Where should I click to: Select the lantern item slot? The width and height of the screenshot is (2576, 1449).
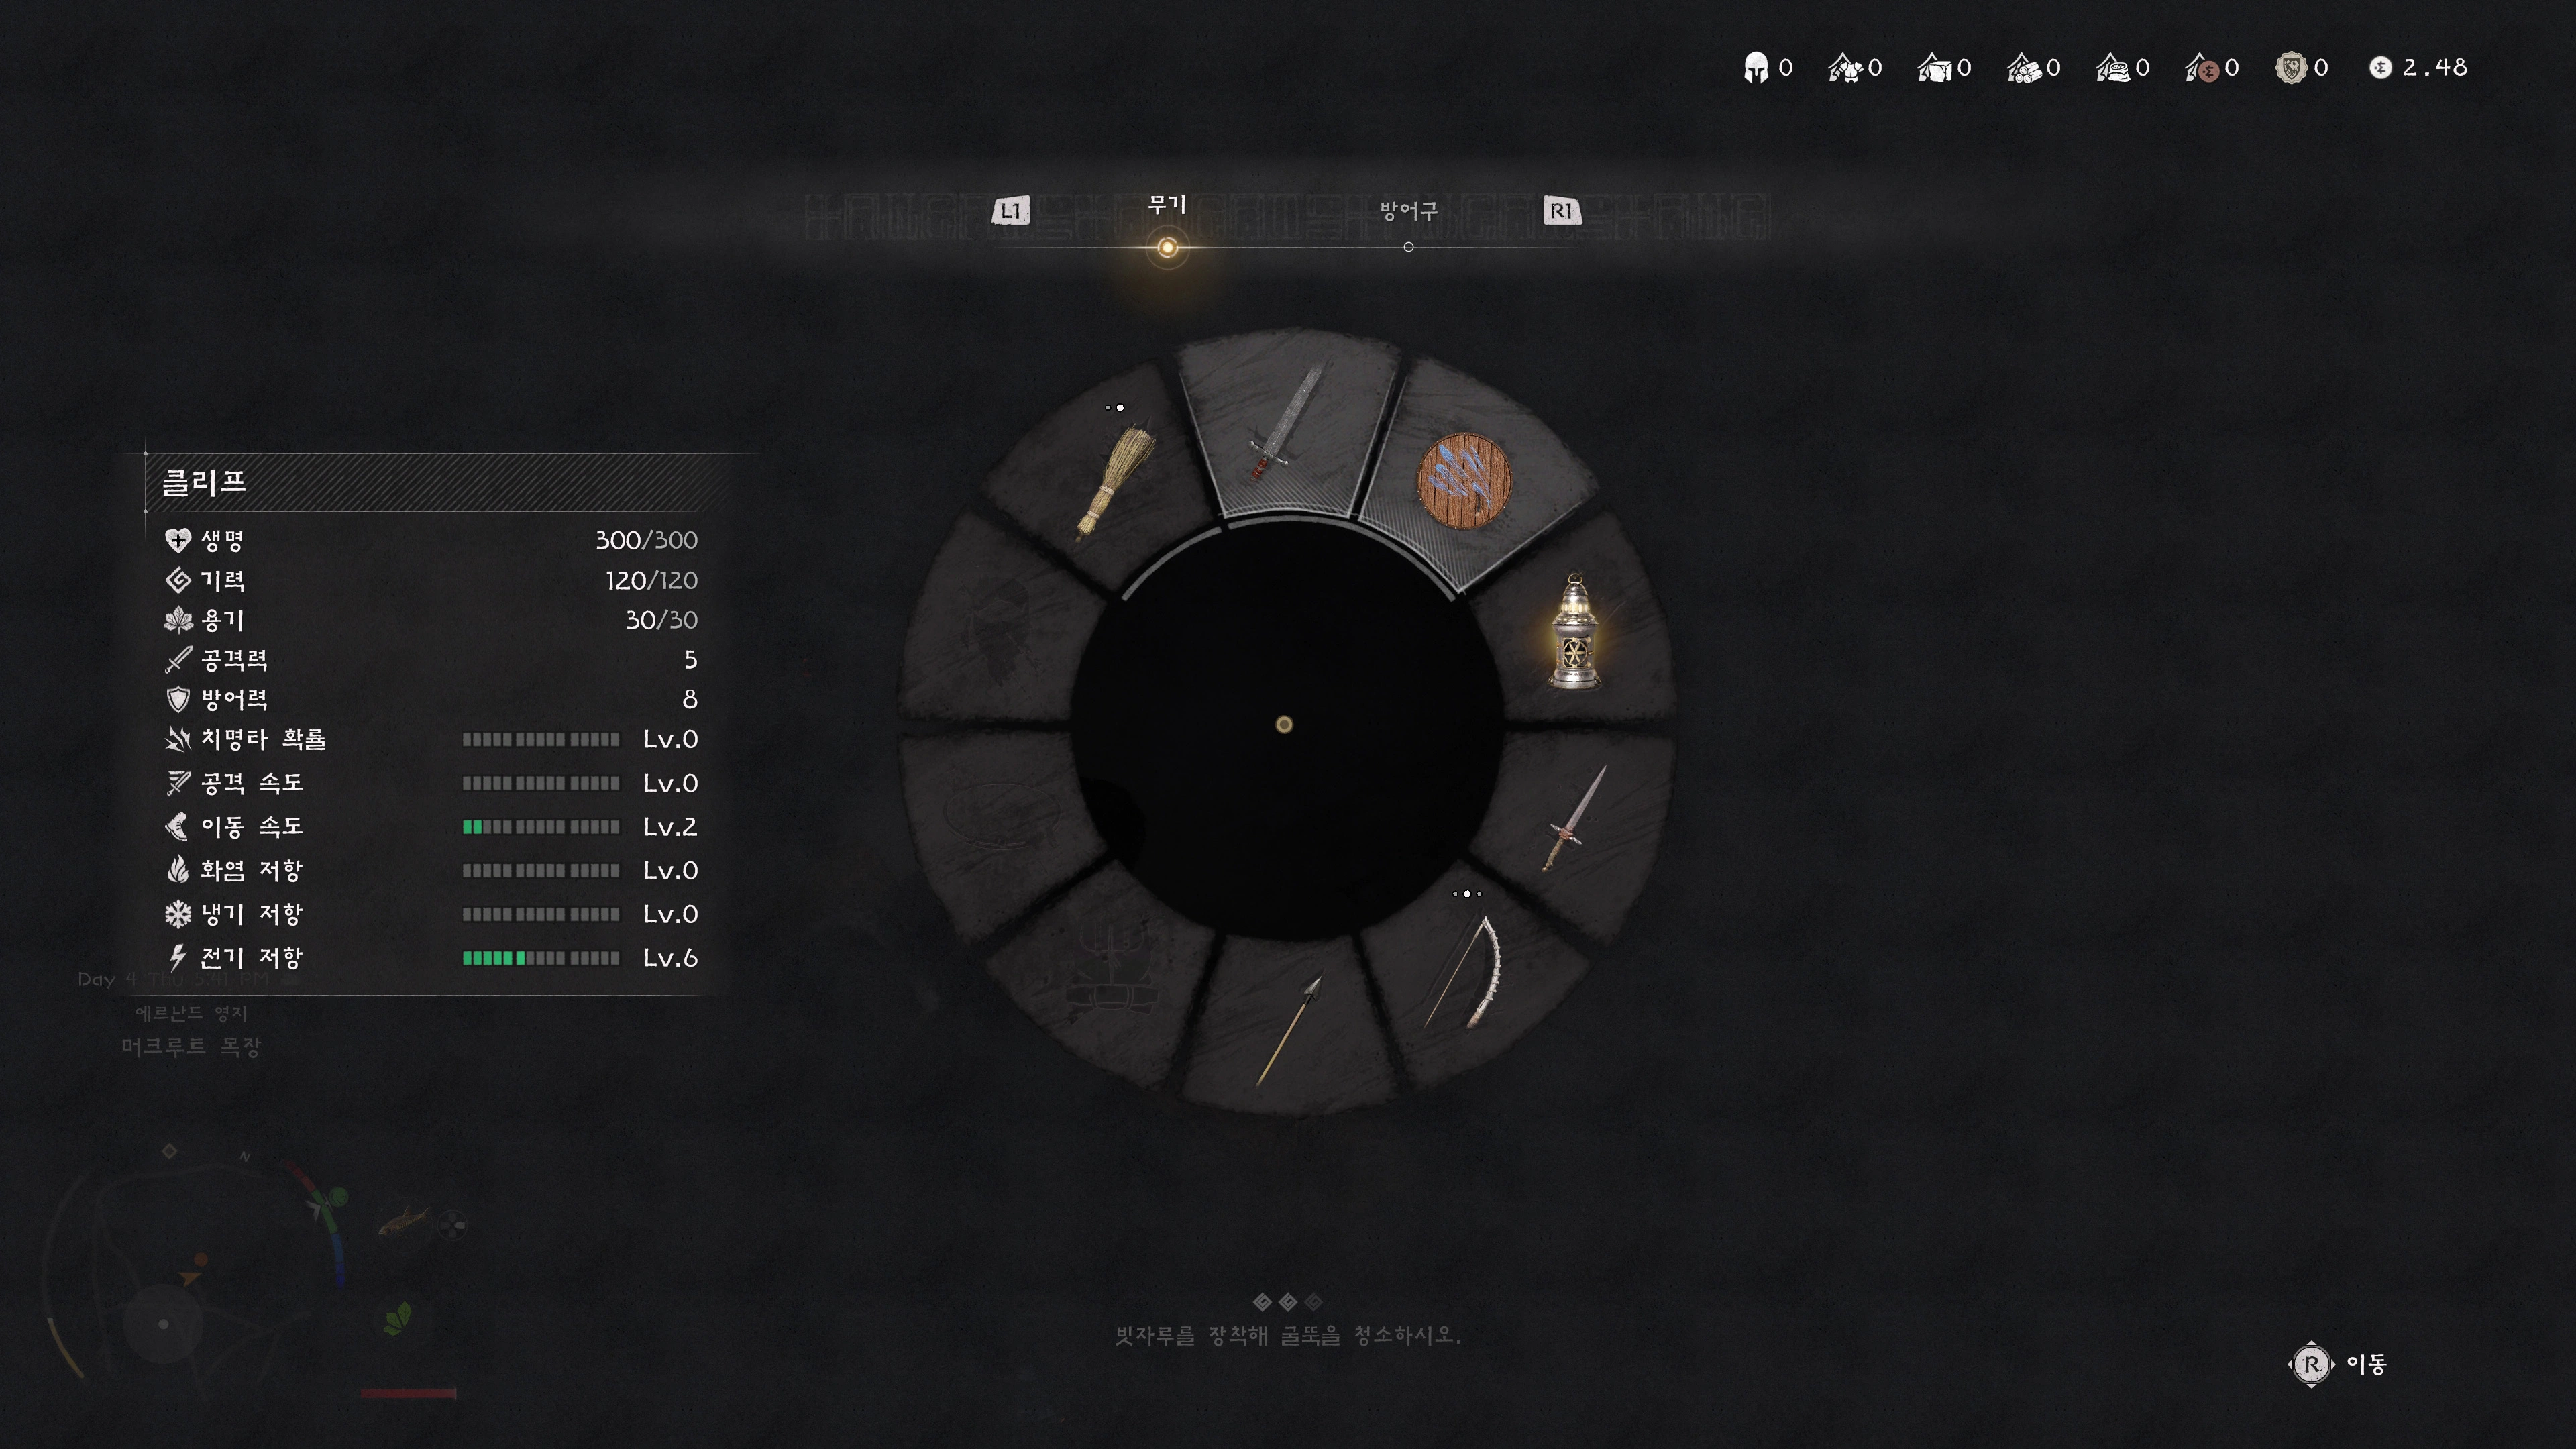1574,632
